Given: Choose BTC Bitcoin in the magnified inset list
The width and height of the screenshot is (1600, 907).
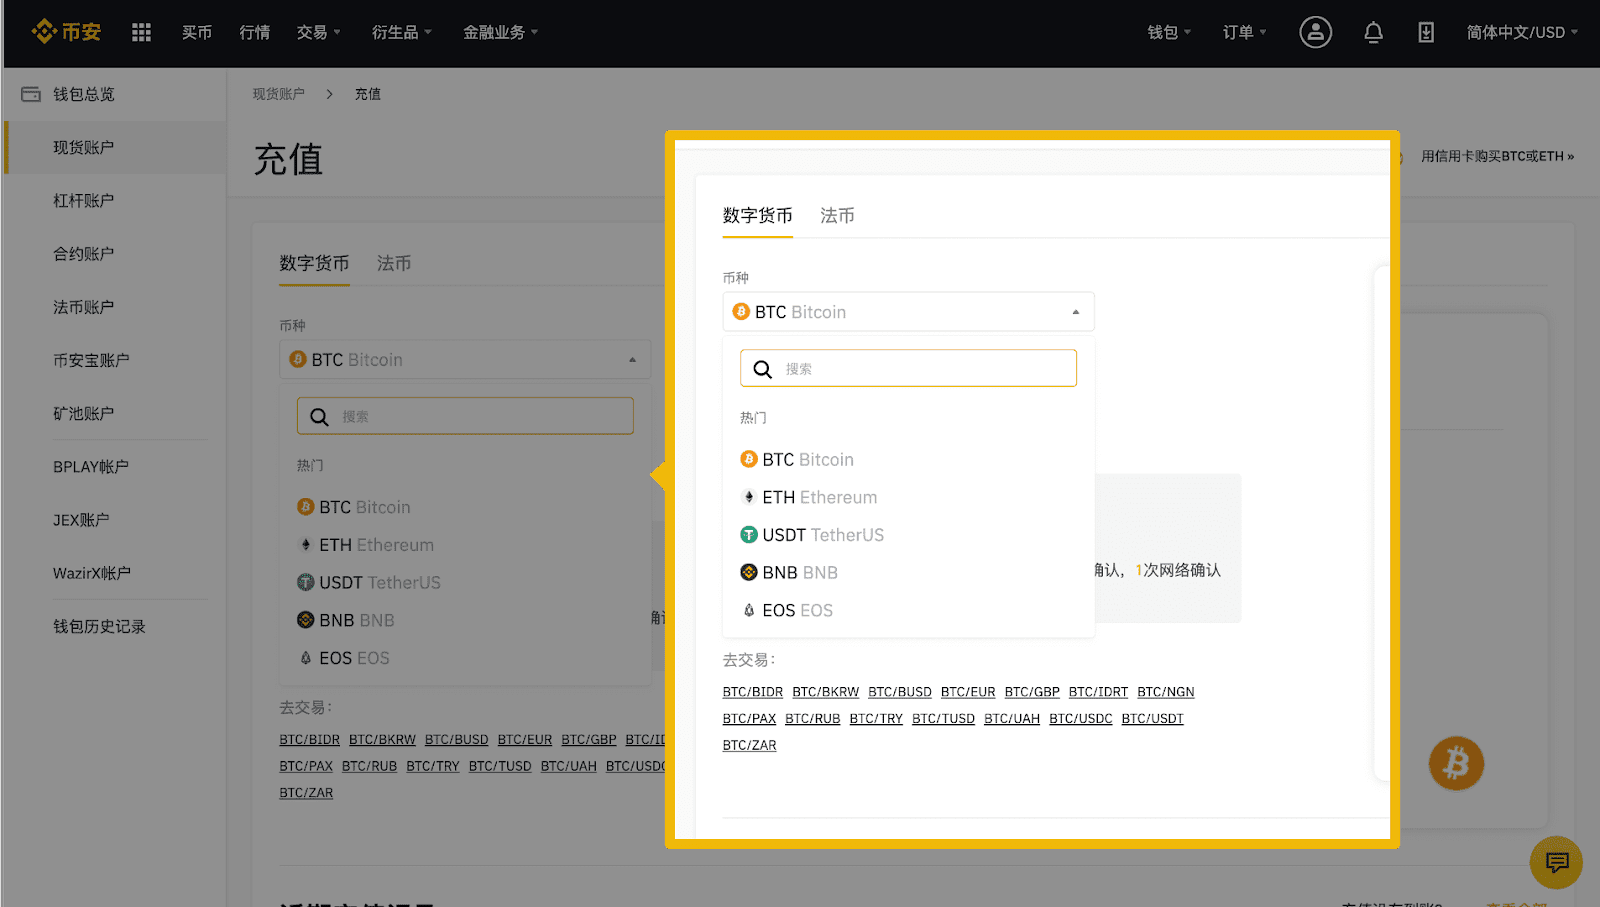Looking at the screenshot, I should [x=797, y=459].
